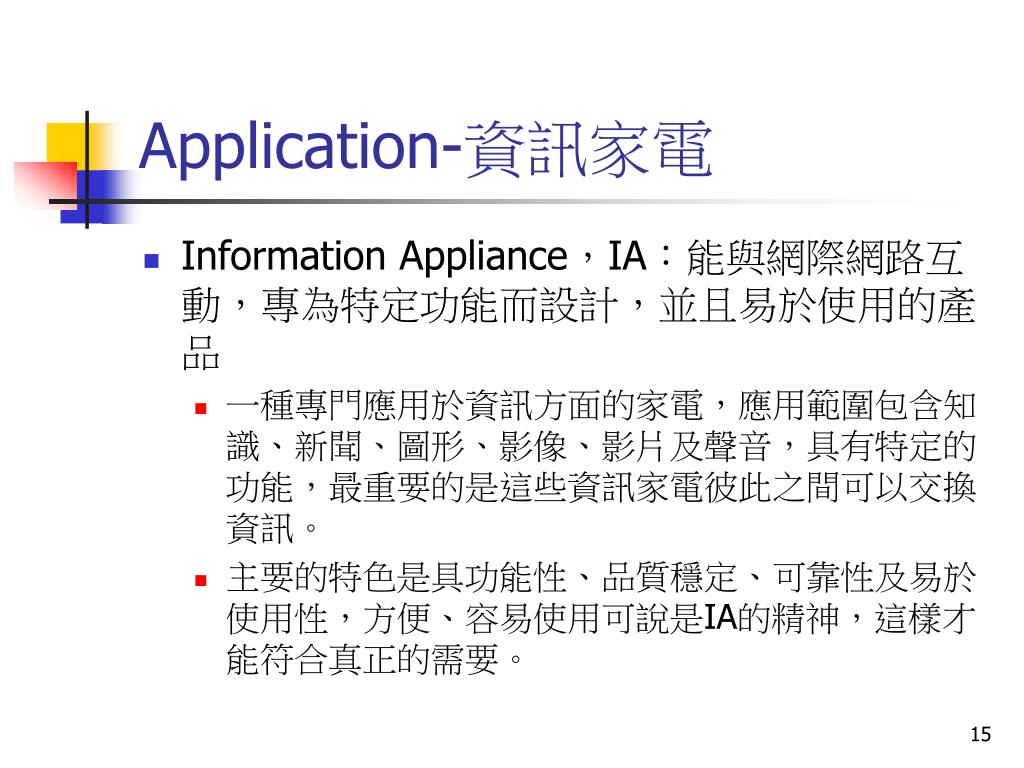
Task: Click the text "能與網際網路互"
Action: (824, 257)
